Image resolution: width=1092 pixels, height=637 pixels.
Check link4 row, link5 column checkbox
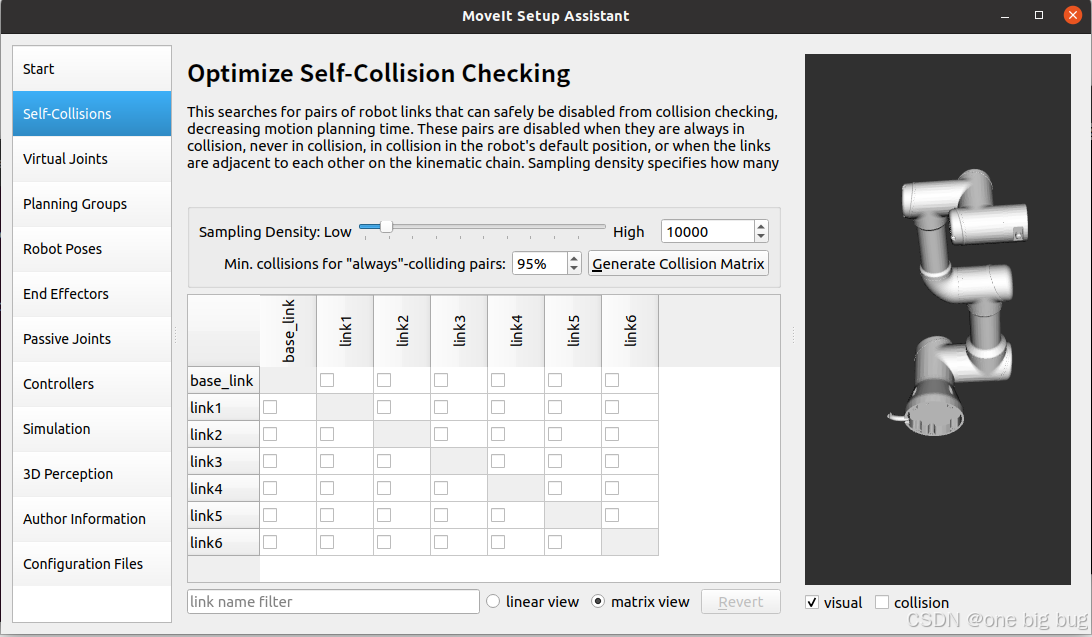coord(555,488)
